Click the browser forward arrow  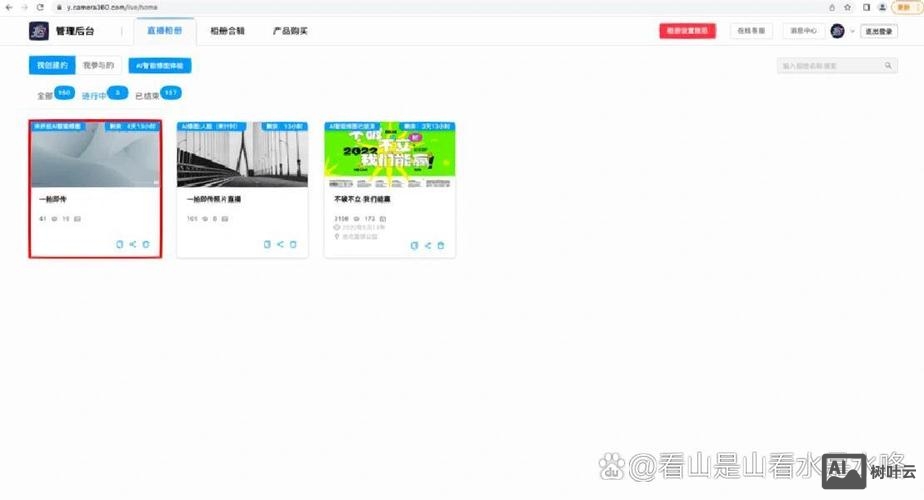pos(24,7)
